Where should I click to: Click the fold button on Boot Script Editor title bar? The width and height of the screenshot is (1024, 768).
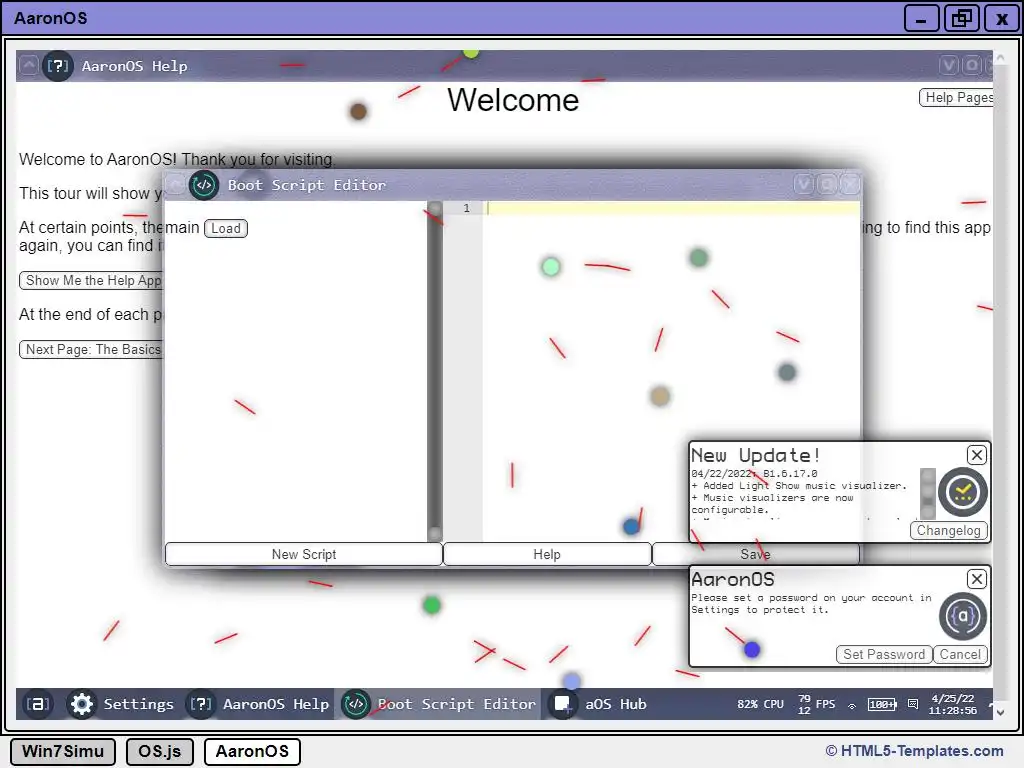[x=175, y=185]
